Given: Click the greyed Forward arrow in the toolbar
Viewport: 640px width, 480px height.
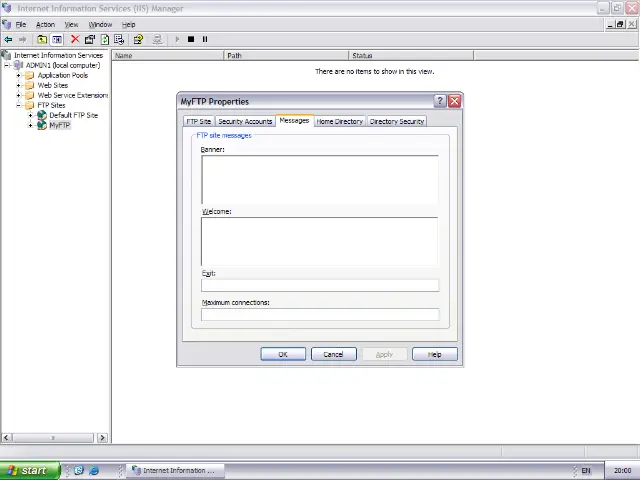Looking at the screenshot, I should tap(22, 40).
